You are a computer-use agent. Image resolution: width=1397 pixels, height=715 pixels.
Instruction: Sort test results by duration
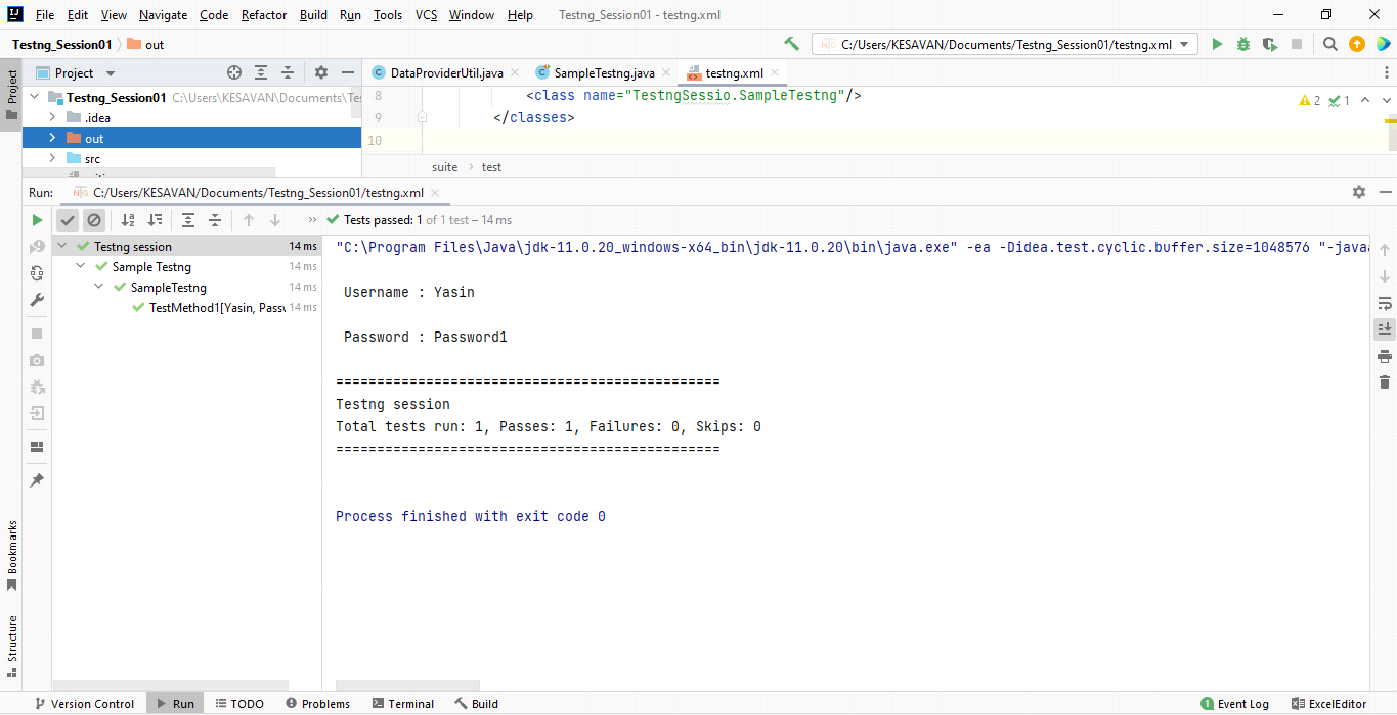154,220
